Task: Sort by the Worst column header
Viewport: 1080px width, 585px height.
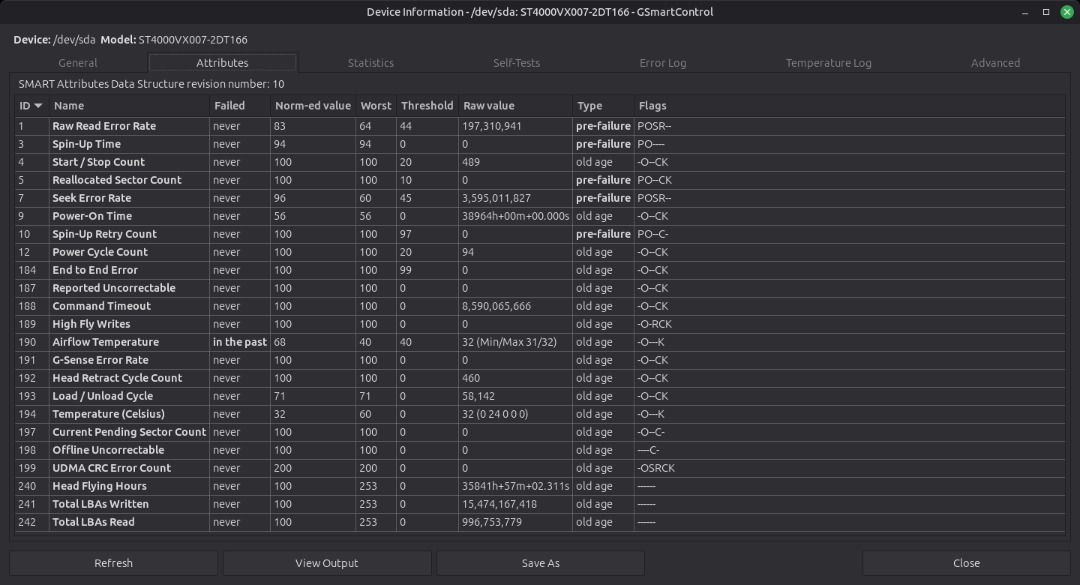Action: point(376,105)
